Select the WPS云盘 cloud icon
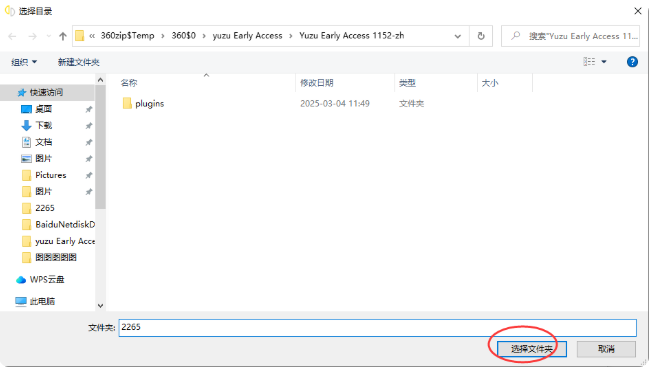649x370 pixels. tap(21, 280)
